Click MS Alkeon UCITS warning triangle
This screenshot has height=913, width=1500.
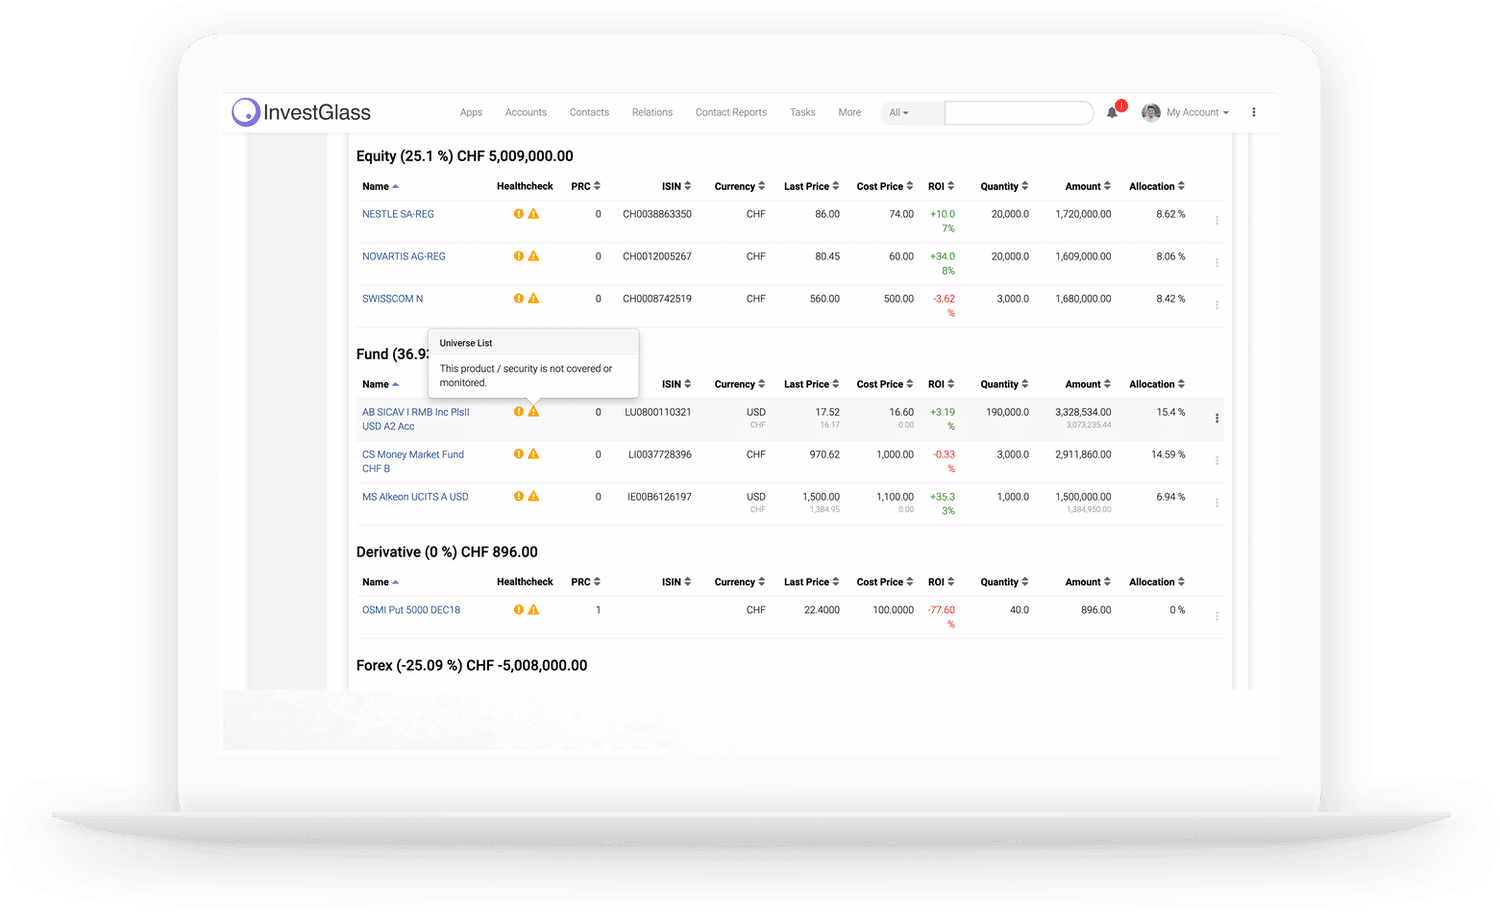pyautogui.click(x=534, y=496)
